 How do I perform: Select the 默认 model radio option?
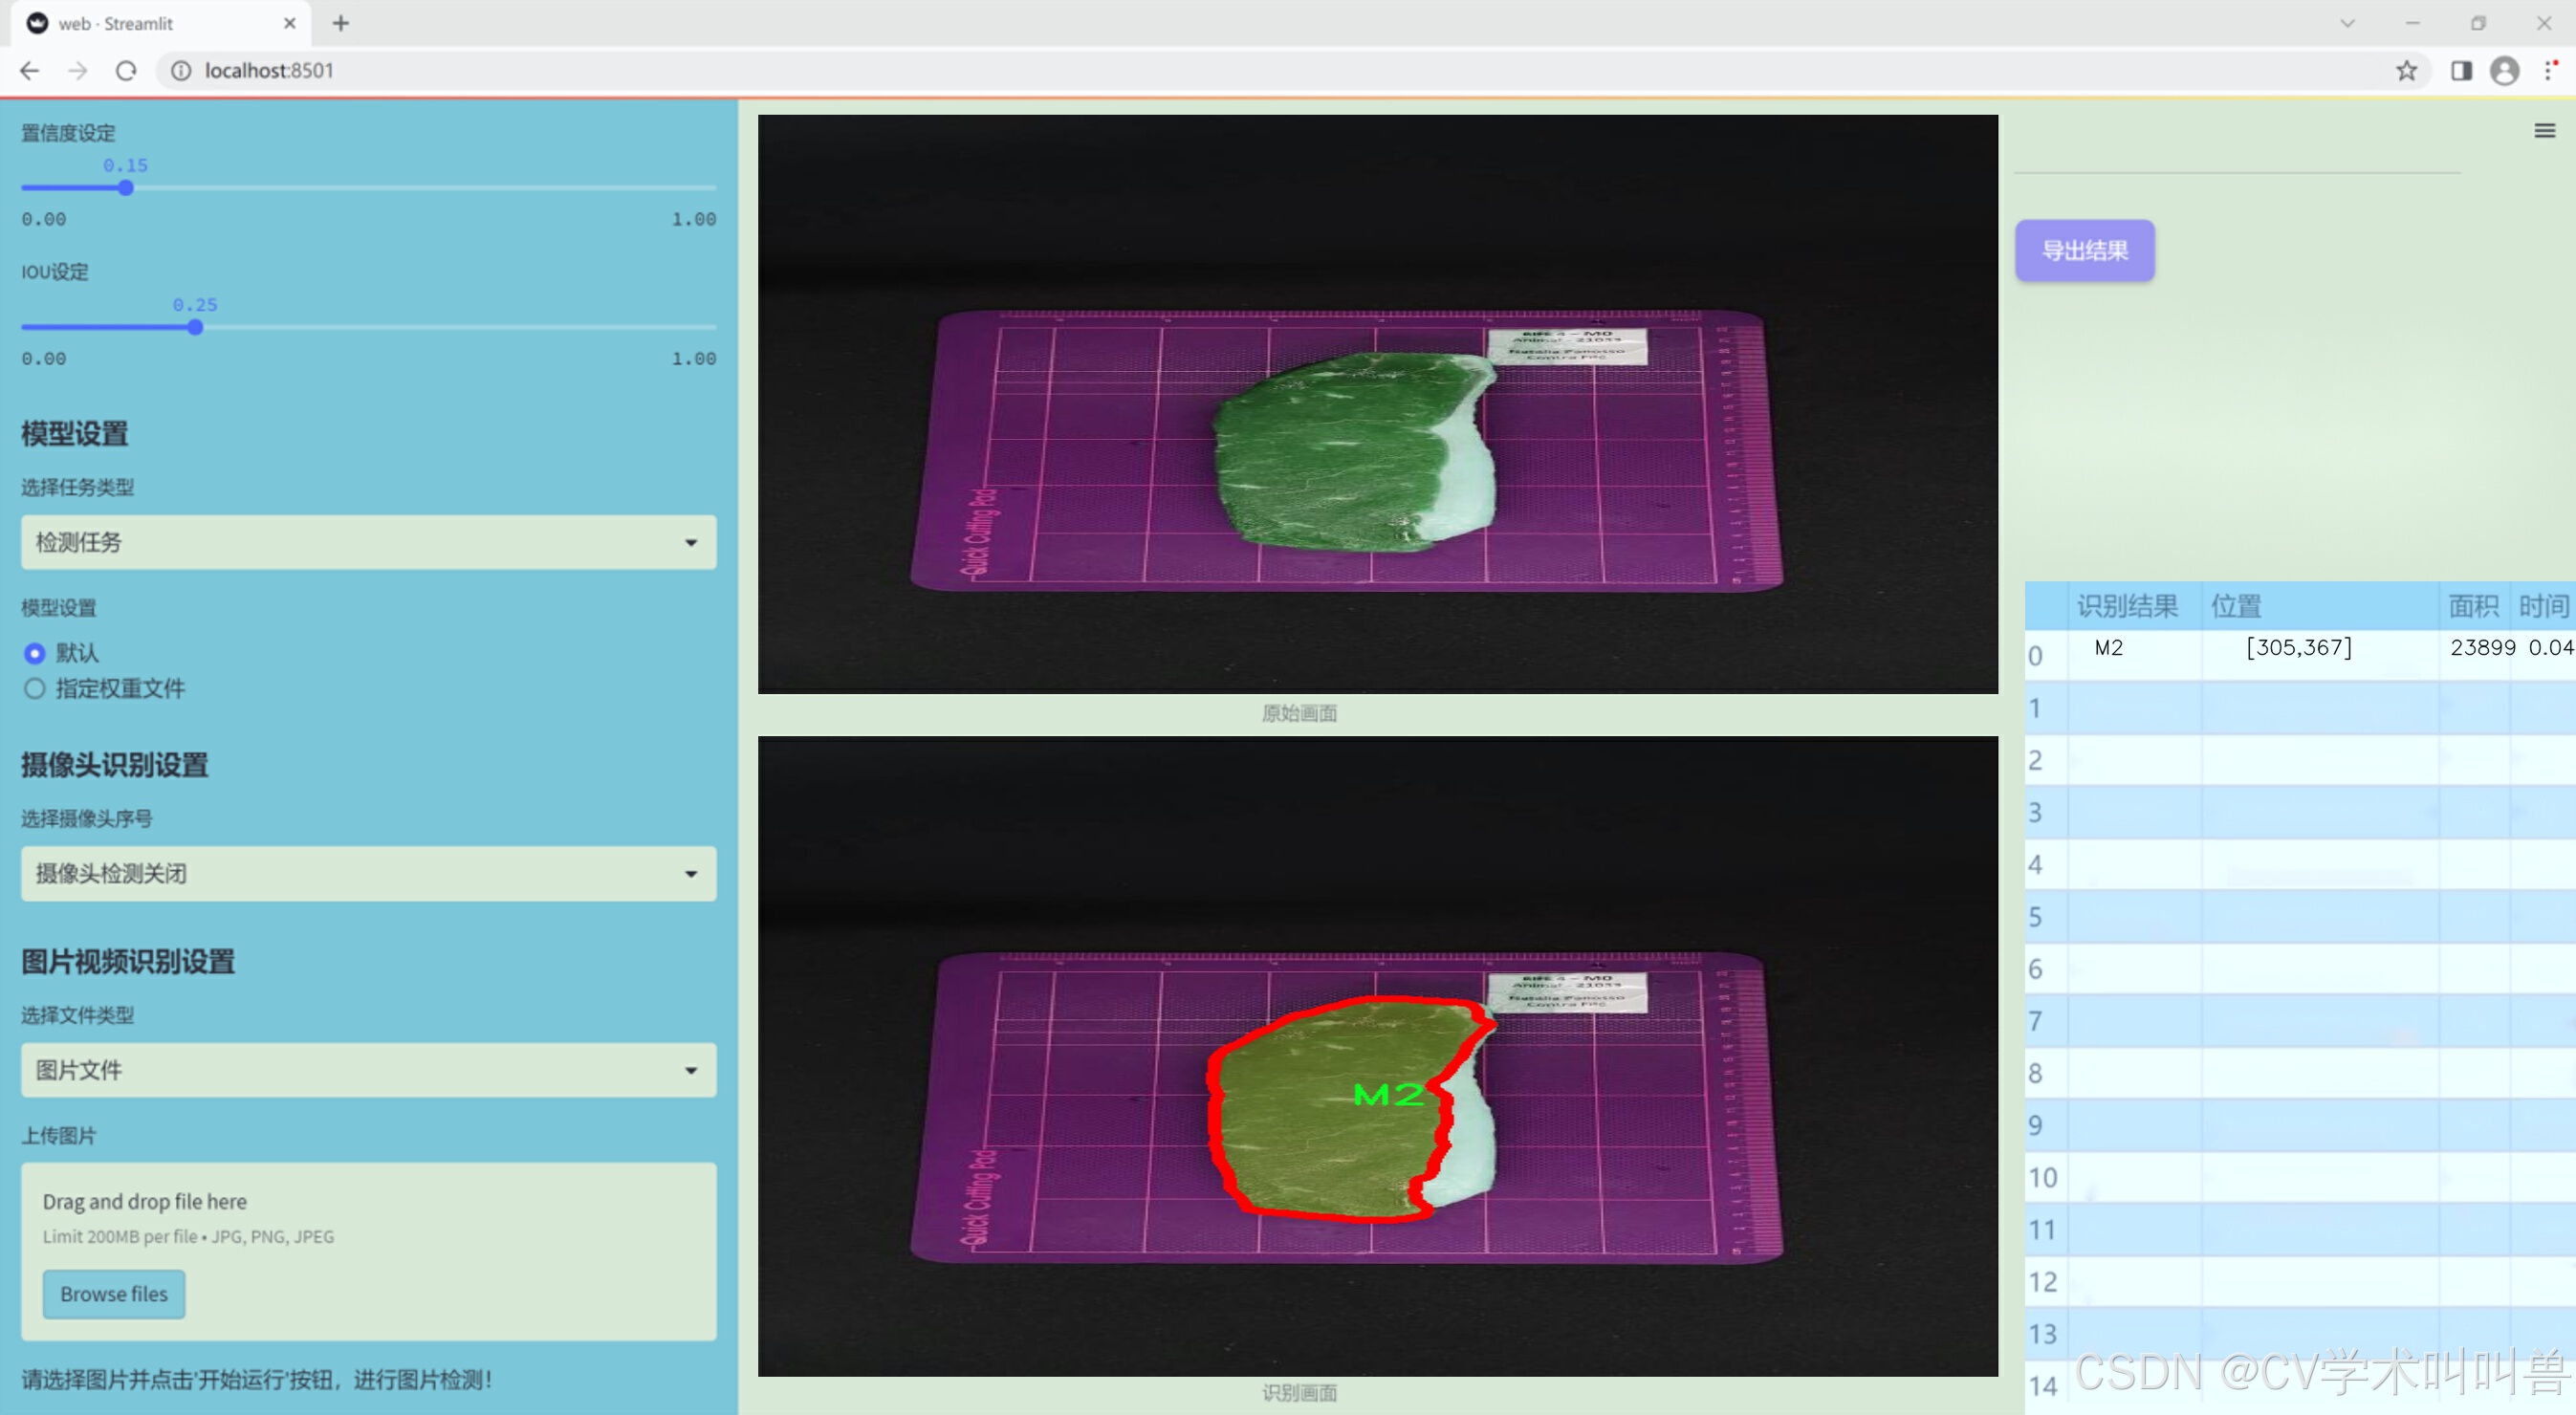(35, 653)
